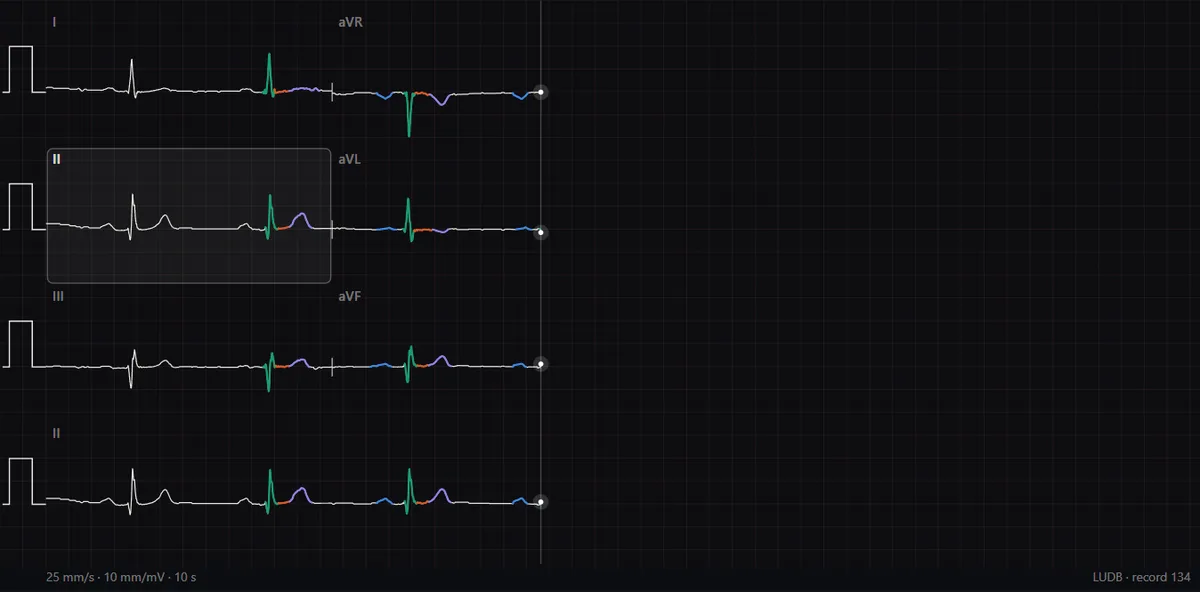Click the bottom rhythm strip II label
The height and width of the screenshot is (592, 1200).
tap(56, 433)
